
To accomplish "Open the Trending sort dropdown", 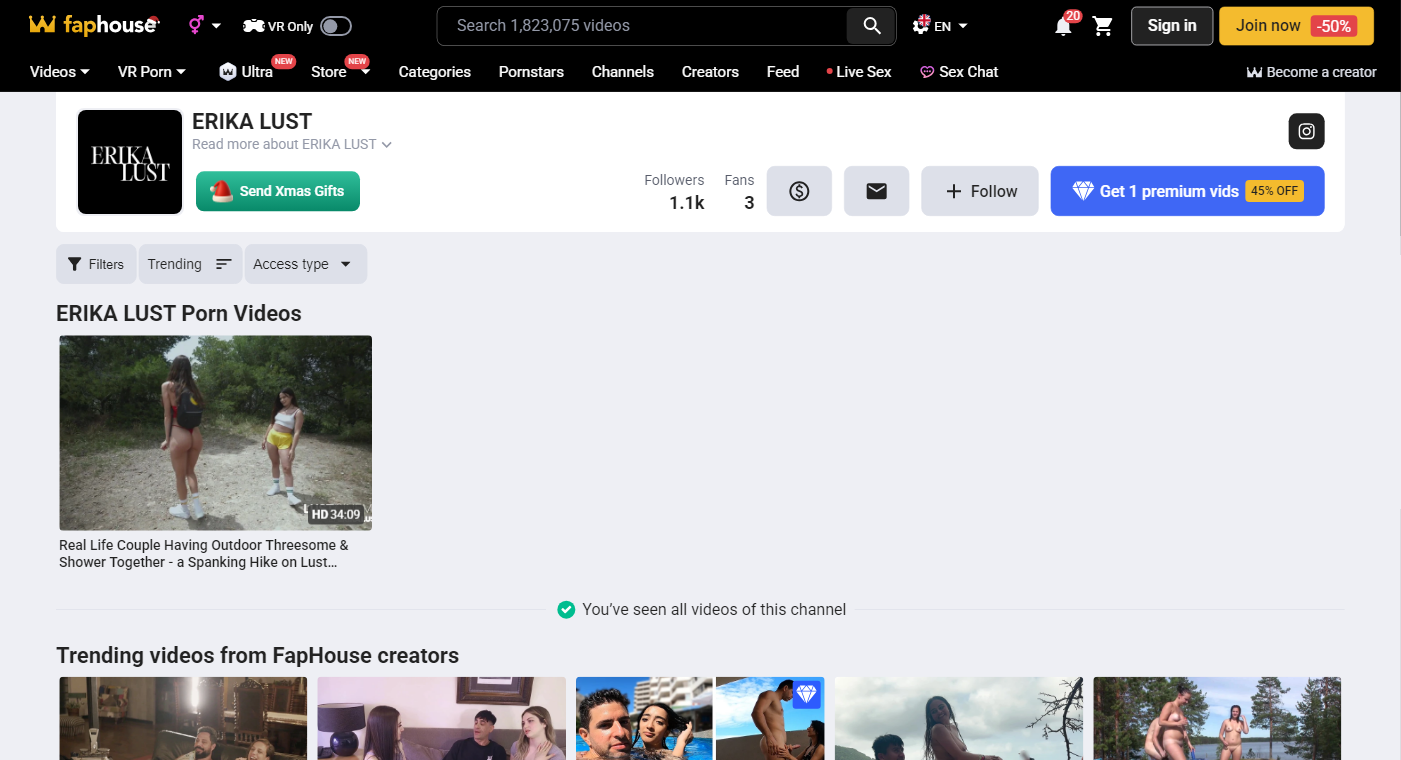I will click(190, 264).
